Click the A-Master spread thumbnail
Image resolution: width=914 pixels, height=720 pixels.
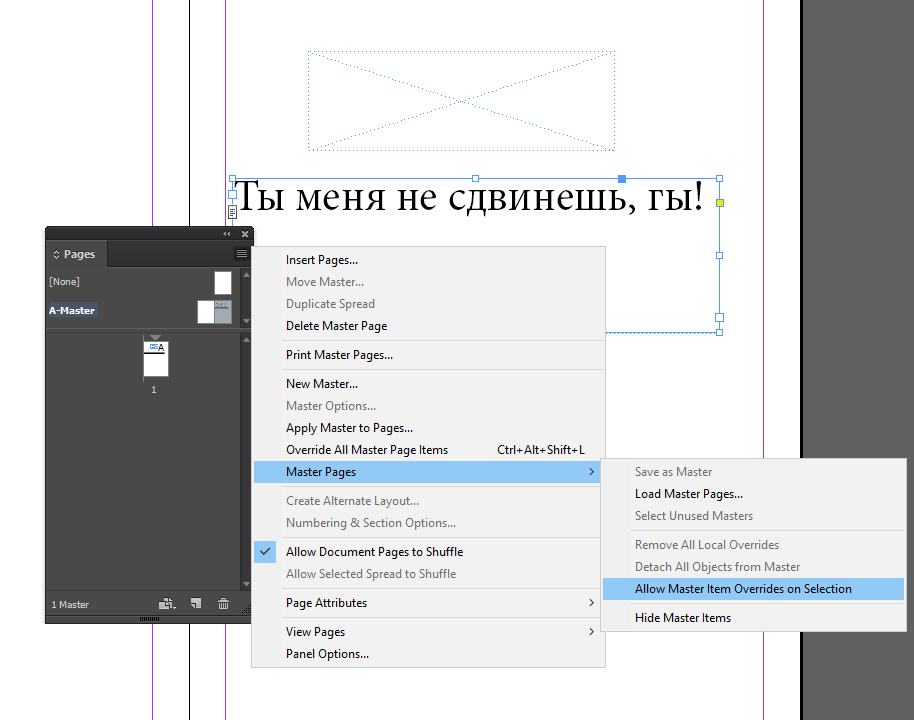pos(215,311)
